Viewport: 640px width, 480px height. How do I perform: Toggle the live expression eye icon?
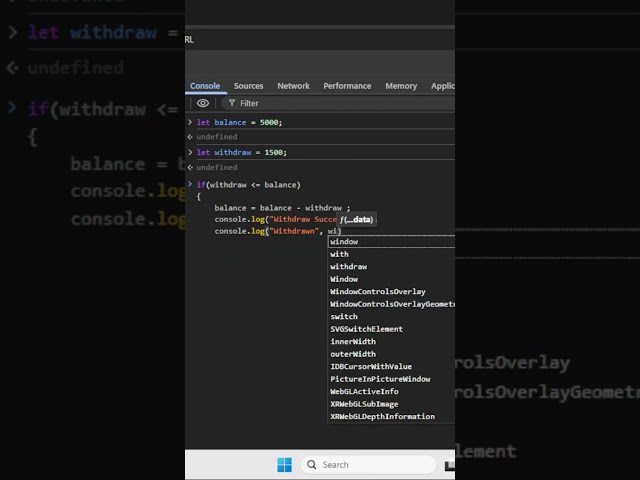203,103
